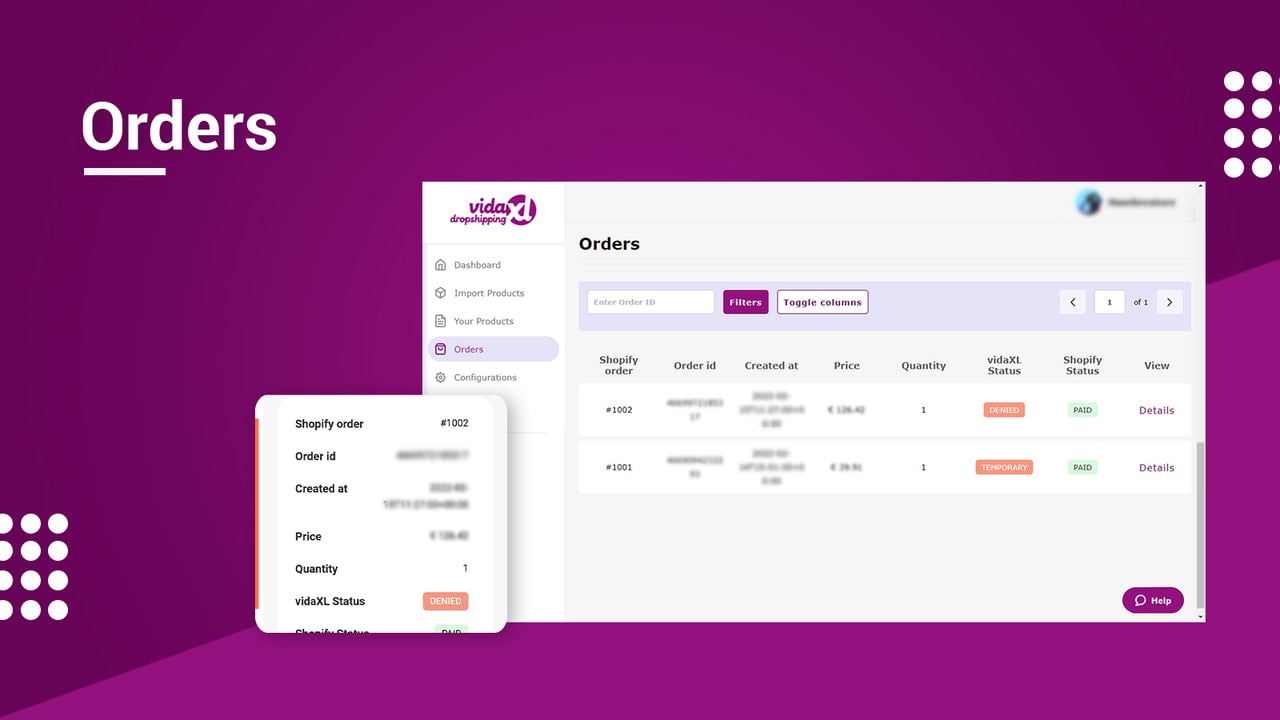
Task: Select Orders in the sidebar
Action: tap(493, 349)
